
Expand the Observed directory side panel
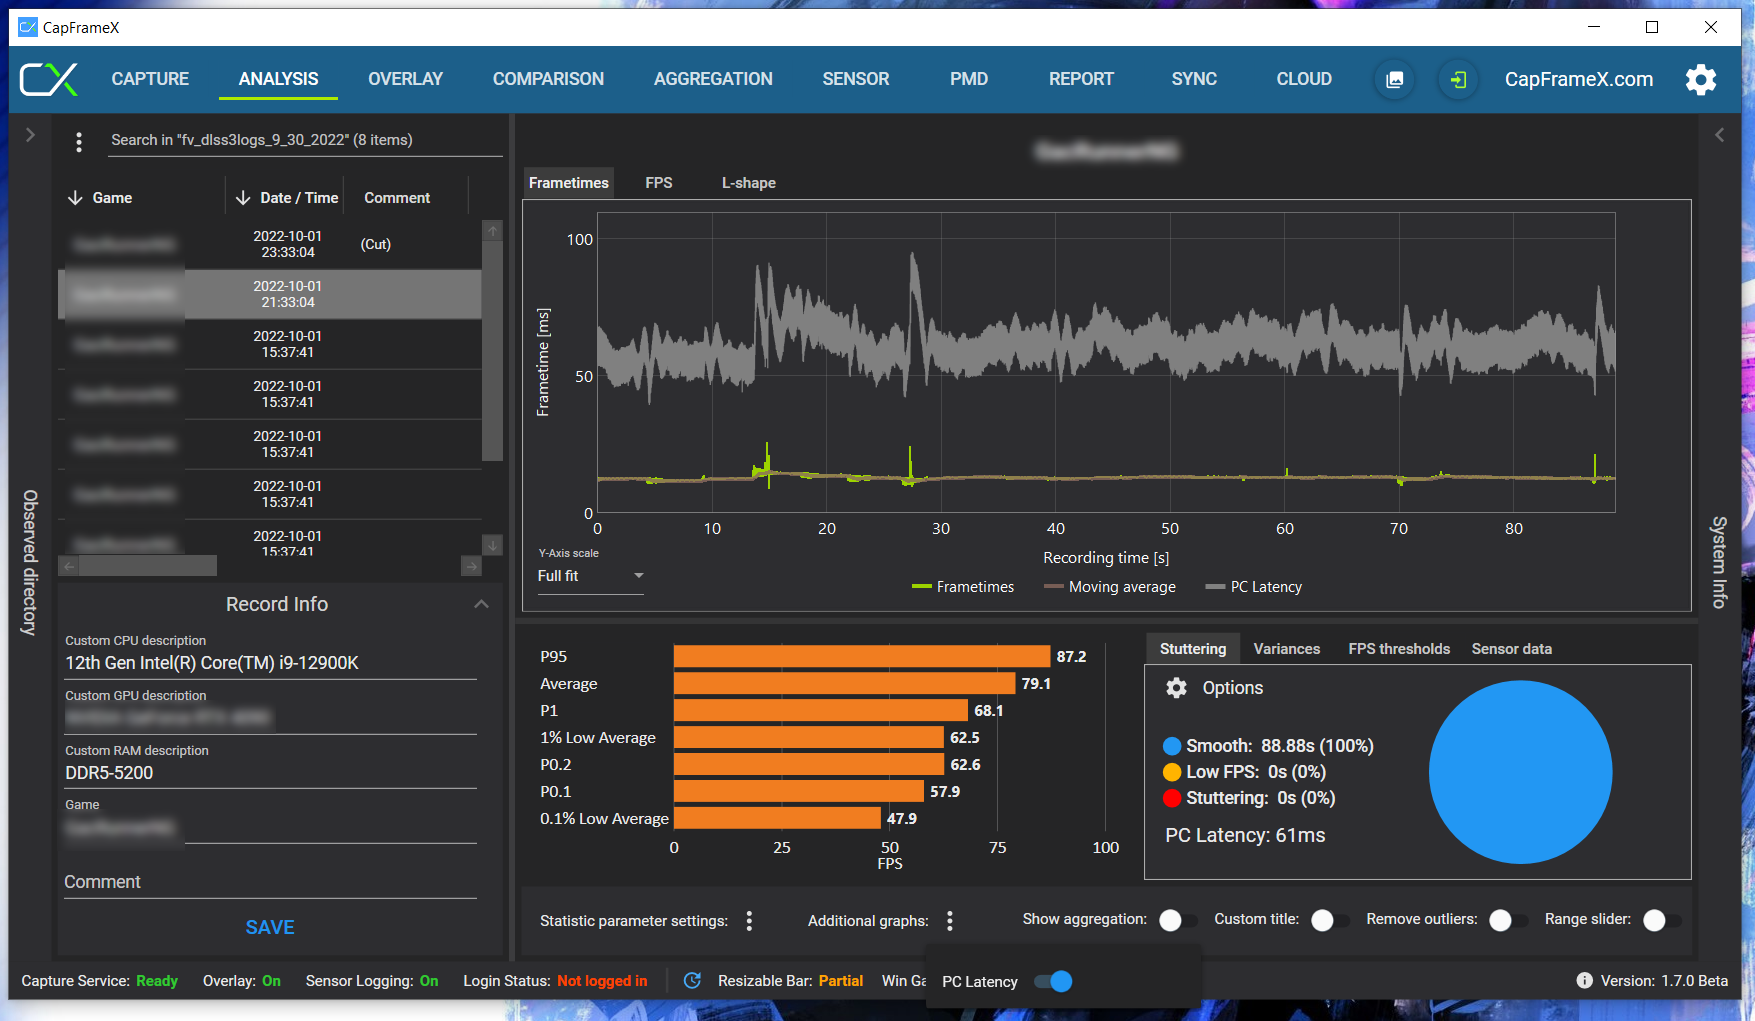tap(30, 135)
